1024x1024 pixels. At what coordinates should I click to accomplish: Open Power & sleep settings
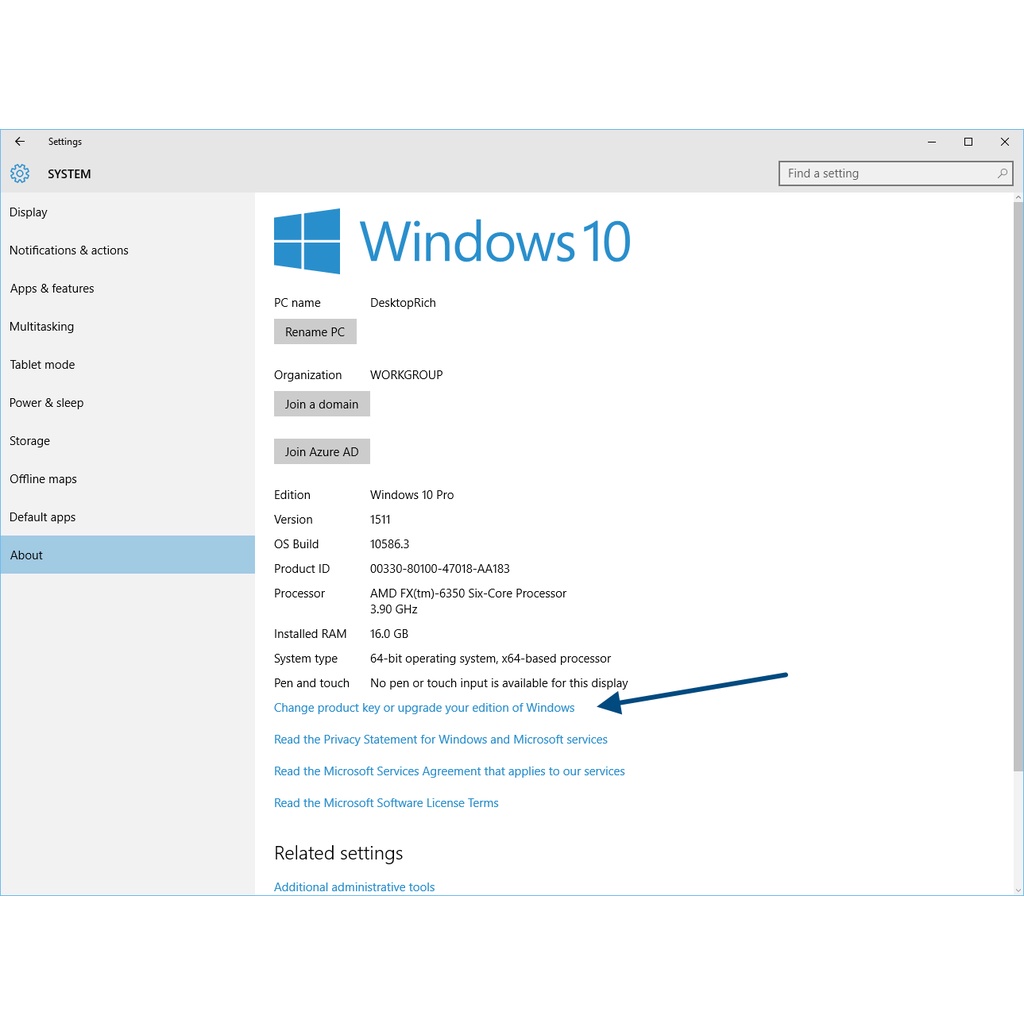click(x=47, y=403)
